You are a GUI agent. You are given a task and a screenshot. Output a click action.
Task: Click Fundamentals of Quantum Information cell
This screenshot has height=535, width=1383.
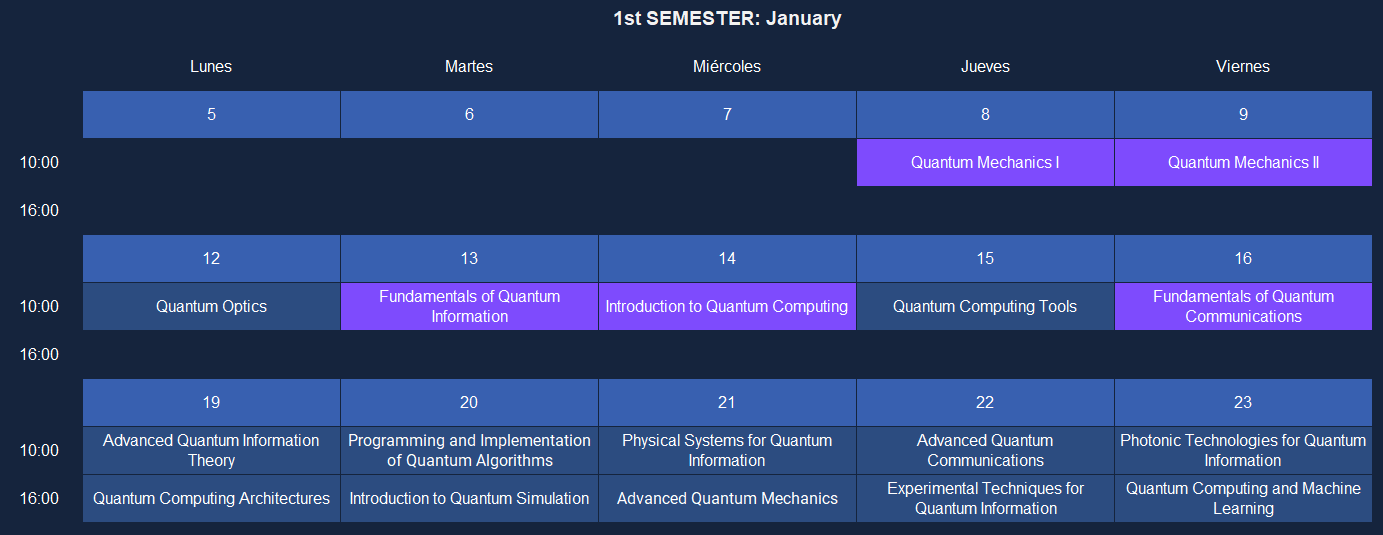pyautogui.click(x=469, y=306)
